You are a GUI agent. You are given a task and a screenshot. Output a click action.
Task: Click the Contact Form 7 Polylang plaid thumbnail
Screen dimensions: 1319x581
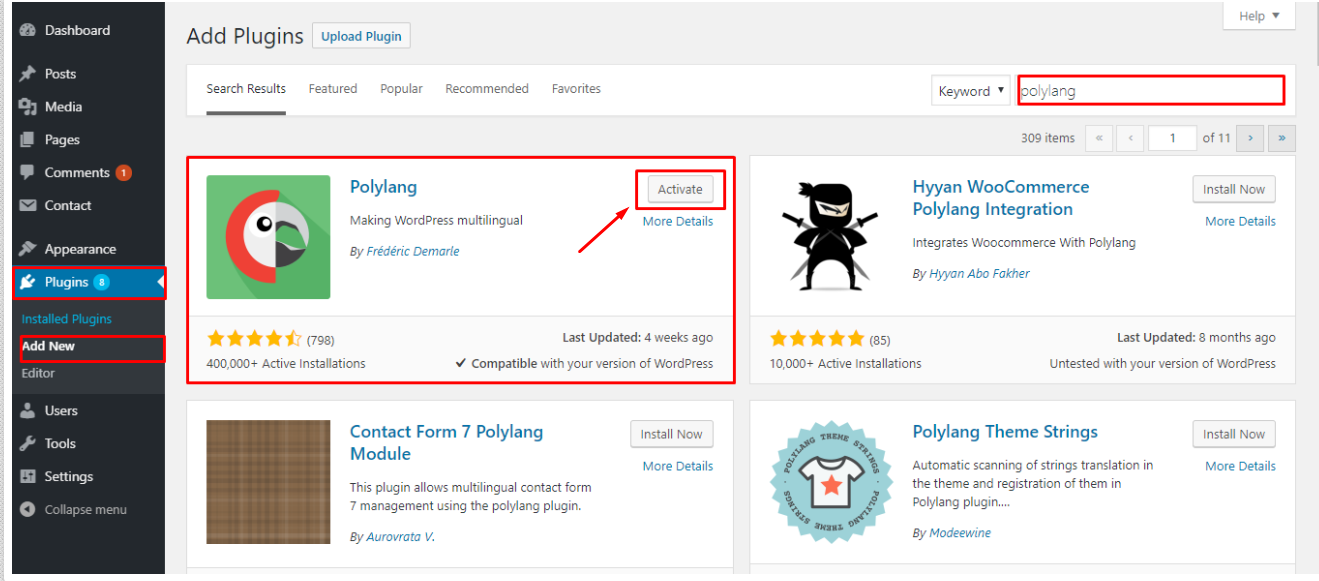point(268,482)
